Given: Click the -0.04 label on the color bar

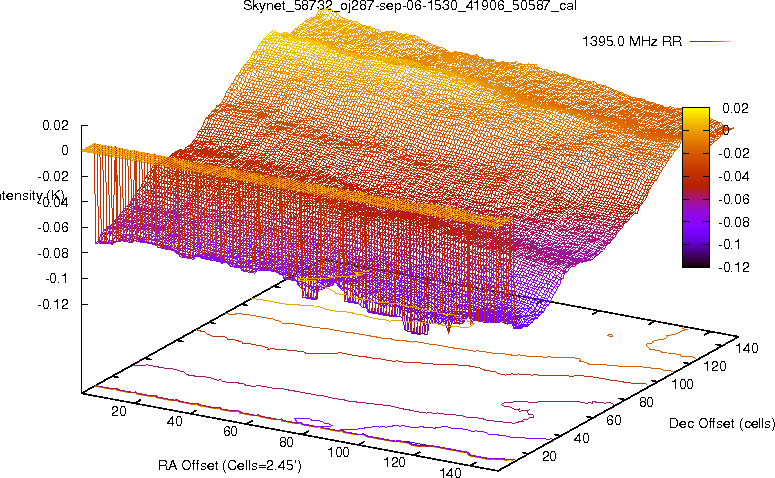Looking at the screenshot, I should [733, 176].
